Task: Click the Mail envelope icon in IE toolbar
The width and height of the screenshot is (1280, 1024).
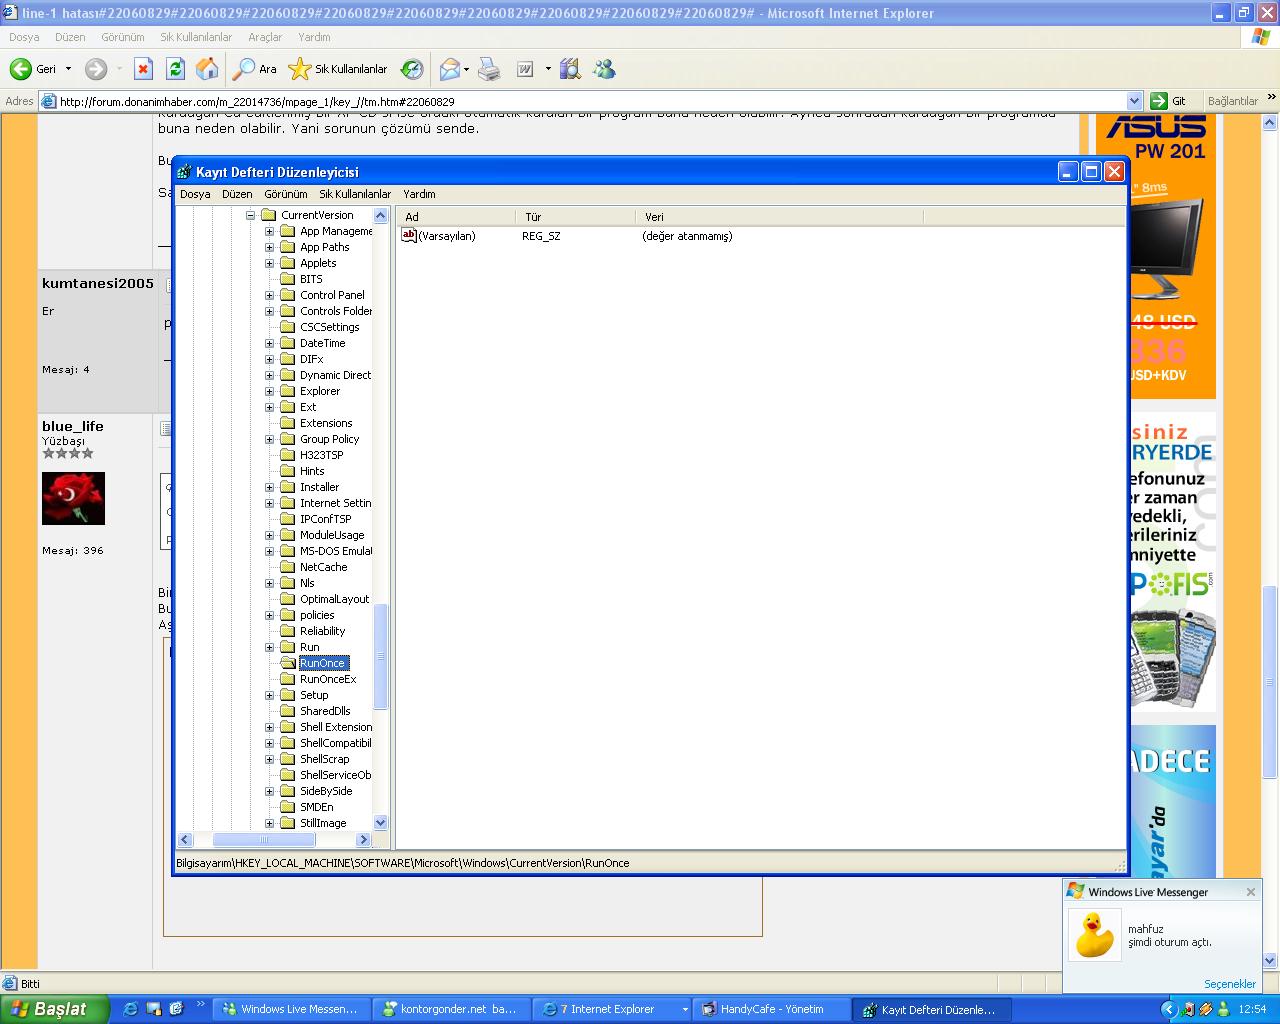Action: 450,69
